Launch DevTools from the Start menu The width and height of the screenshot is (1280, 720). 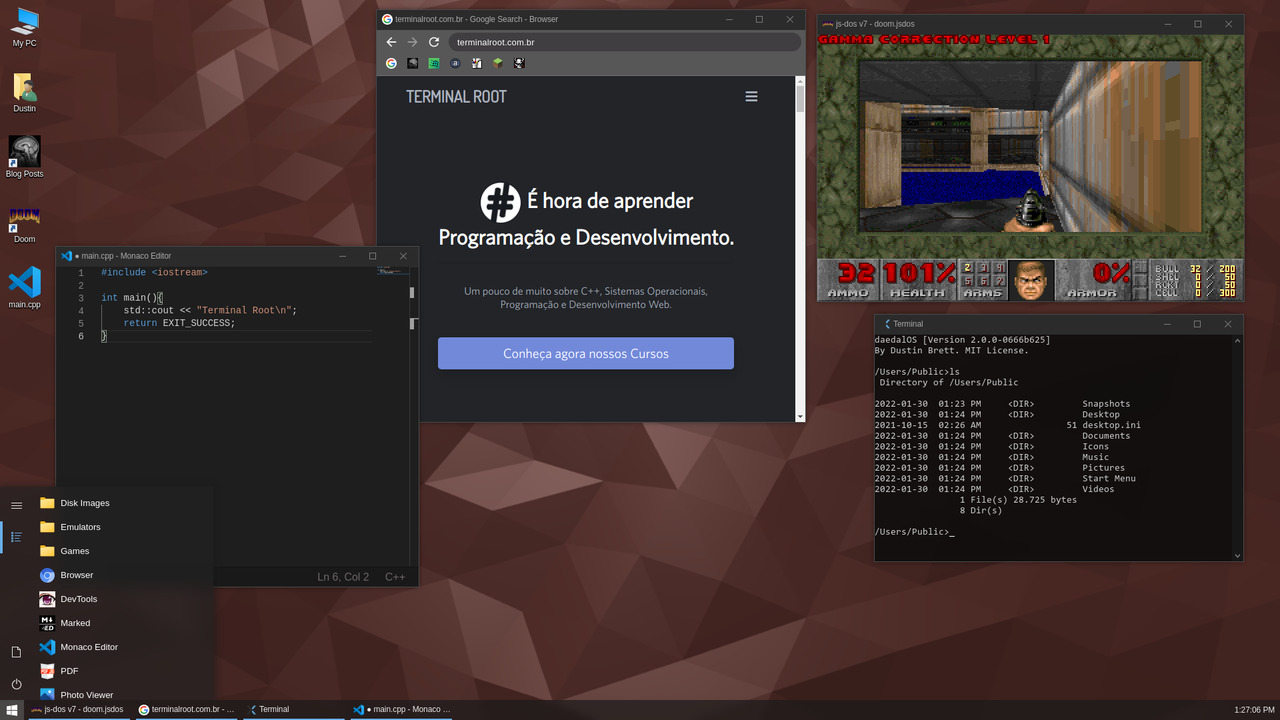tap(123, 599)
